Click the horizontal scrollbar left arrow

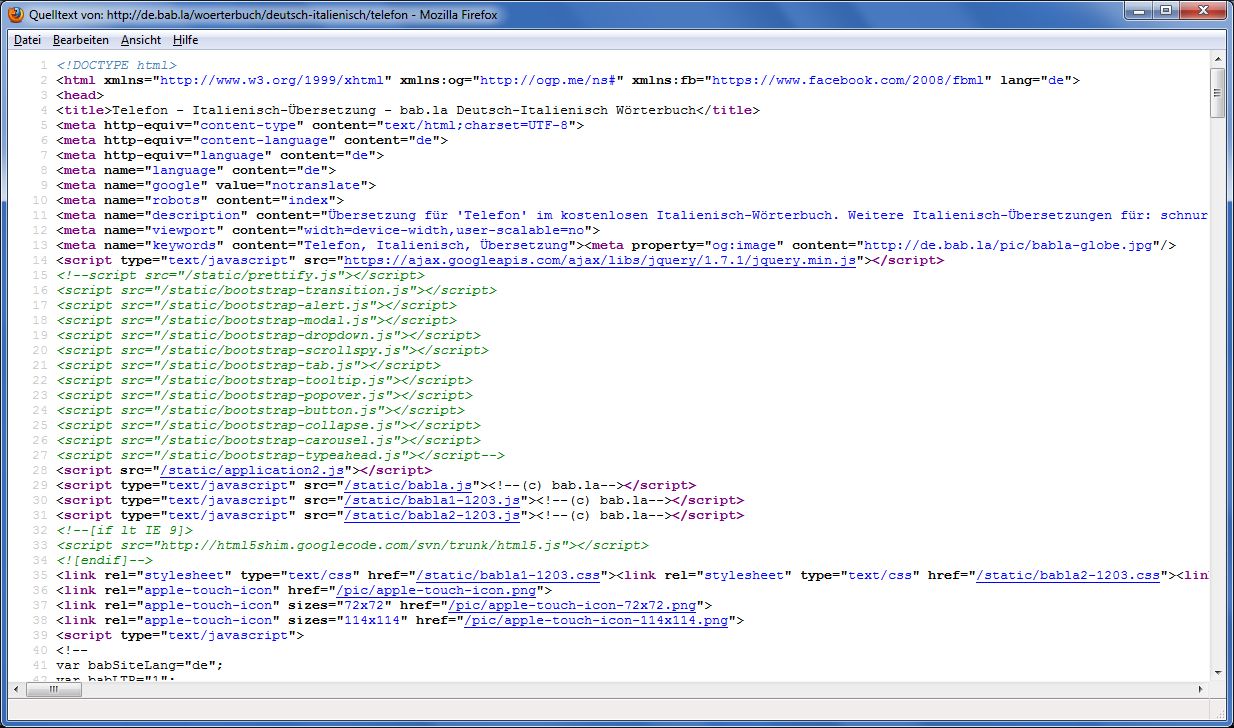pos(16,690)
